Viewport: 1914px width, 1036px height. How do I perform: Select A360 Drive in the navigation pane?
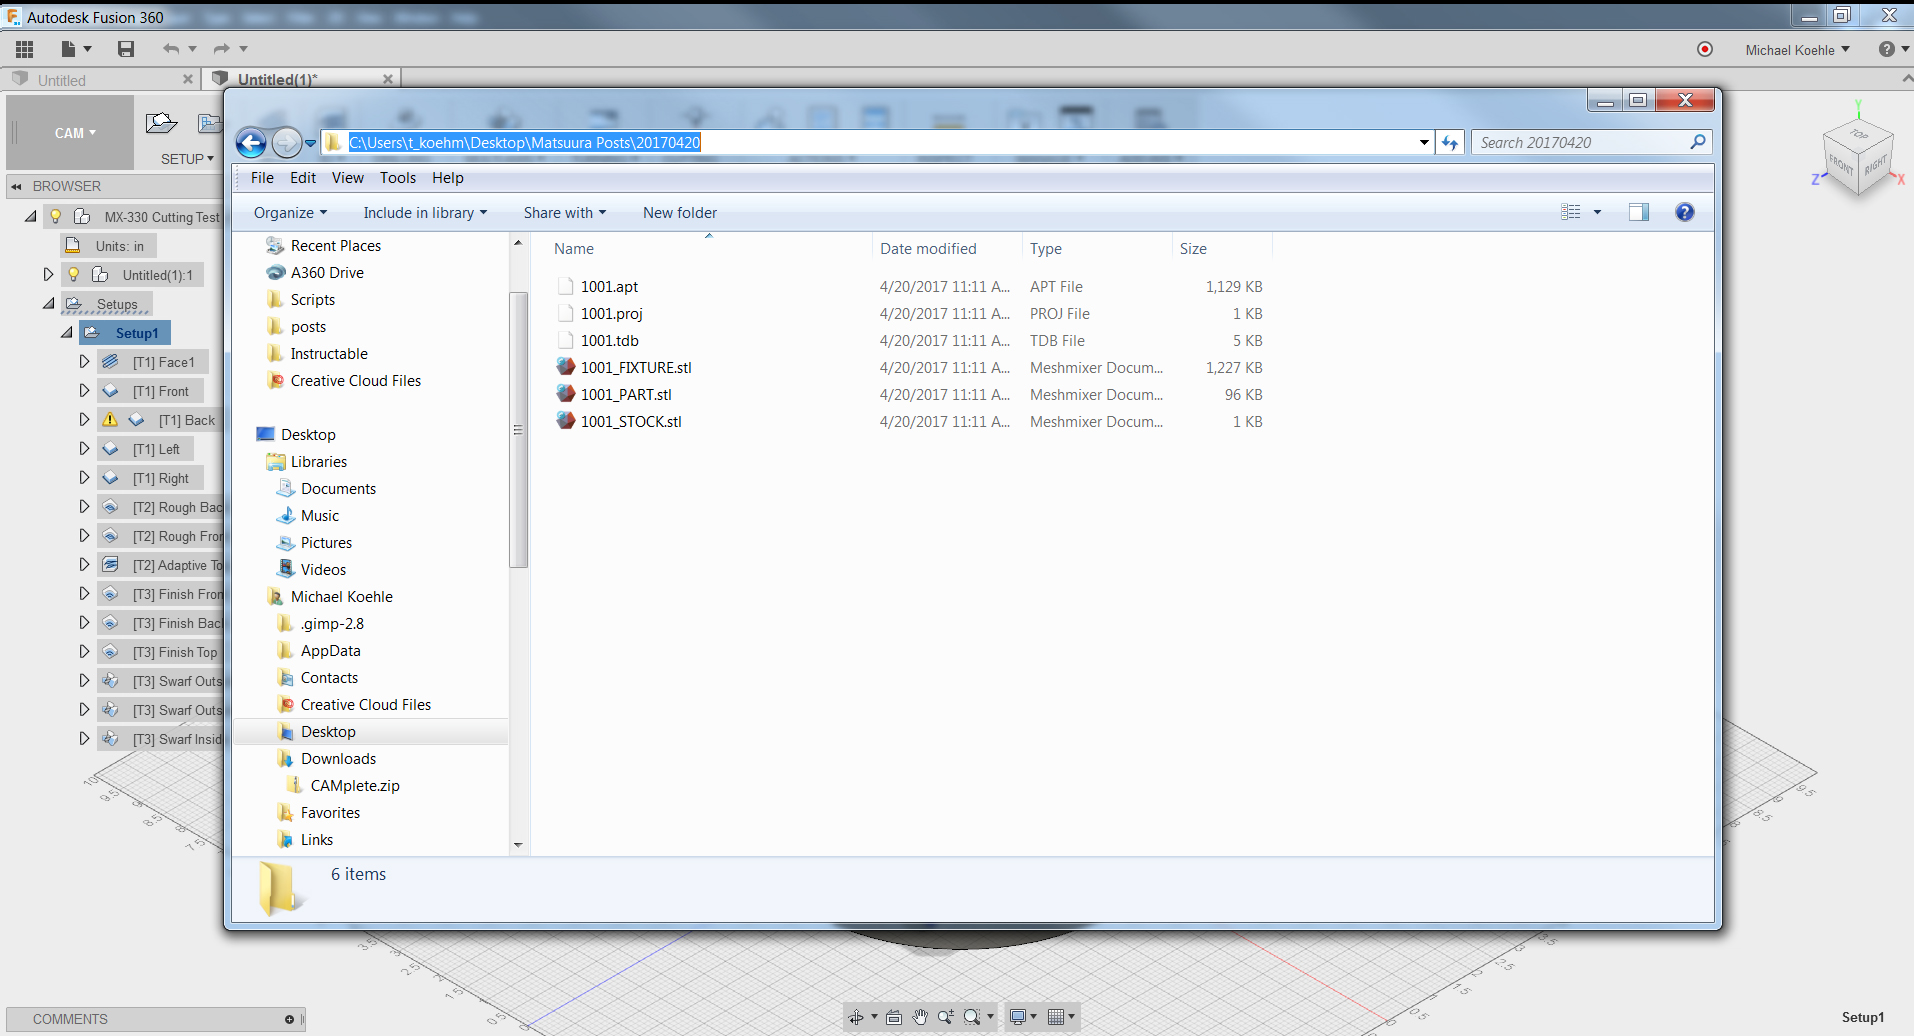tap(327, 273)
